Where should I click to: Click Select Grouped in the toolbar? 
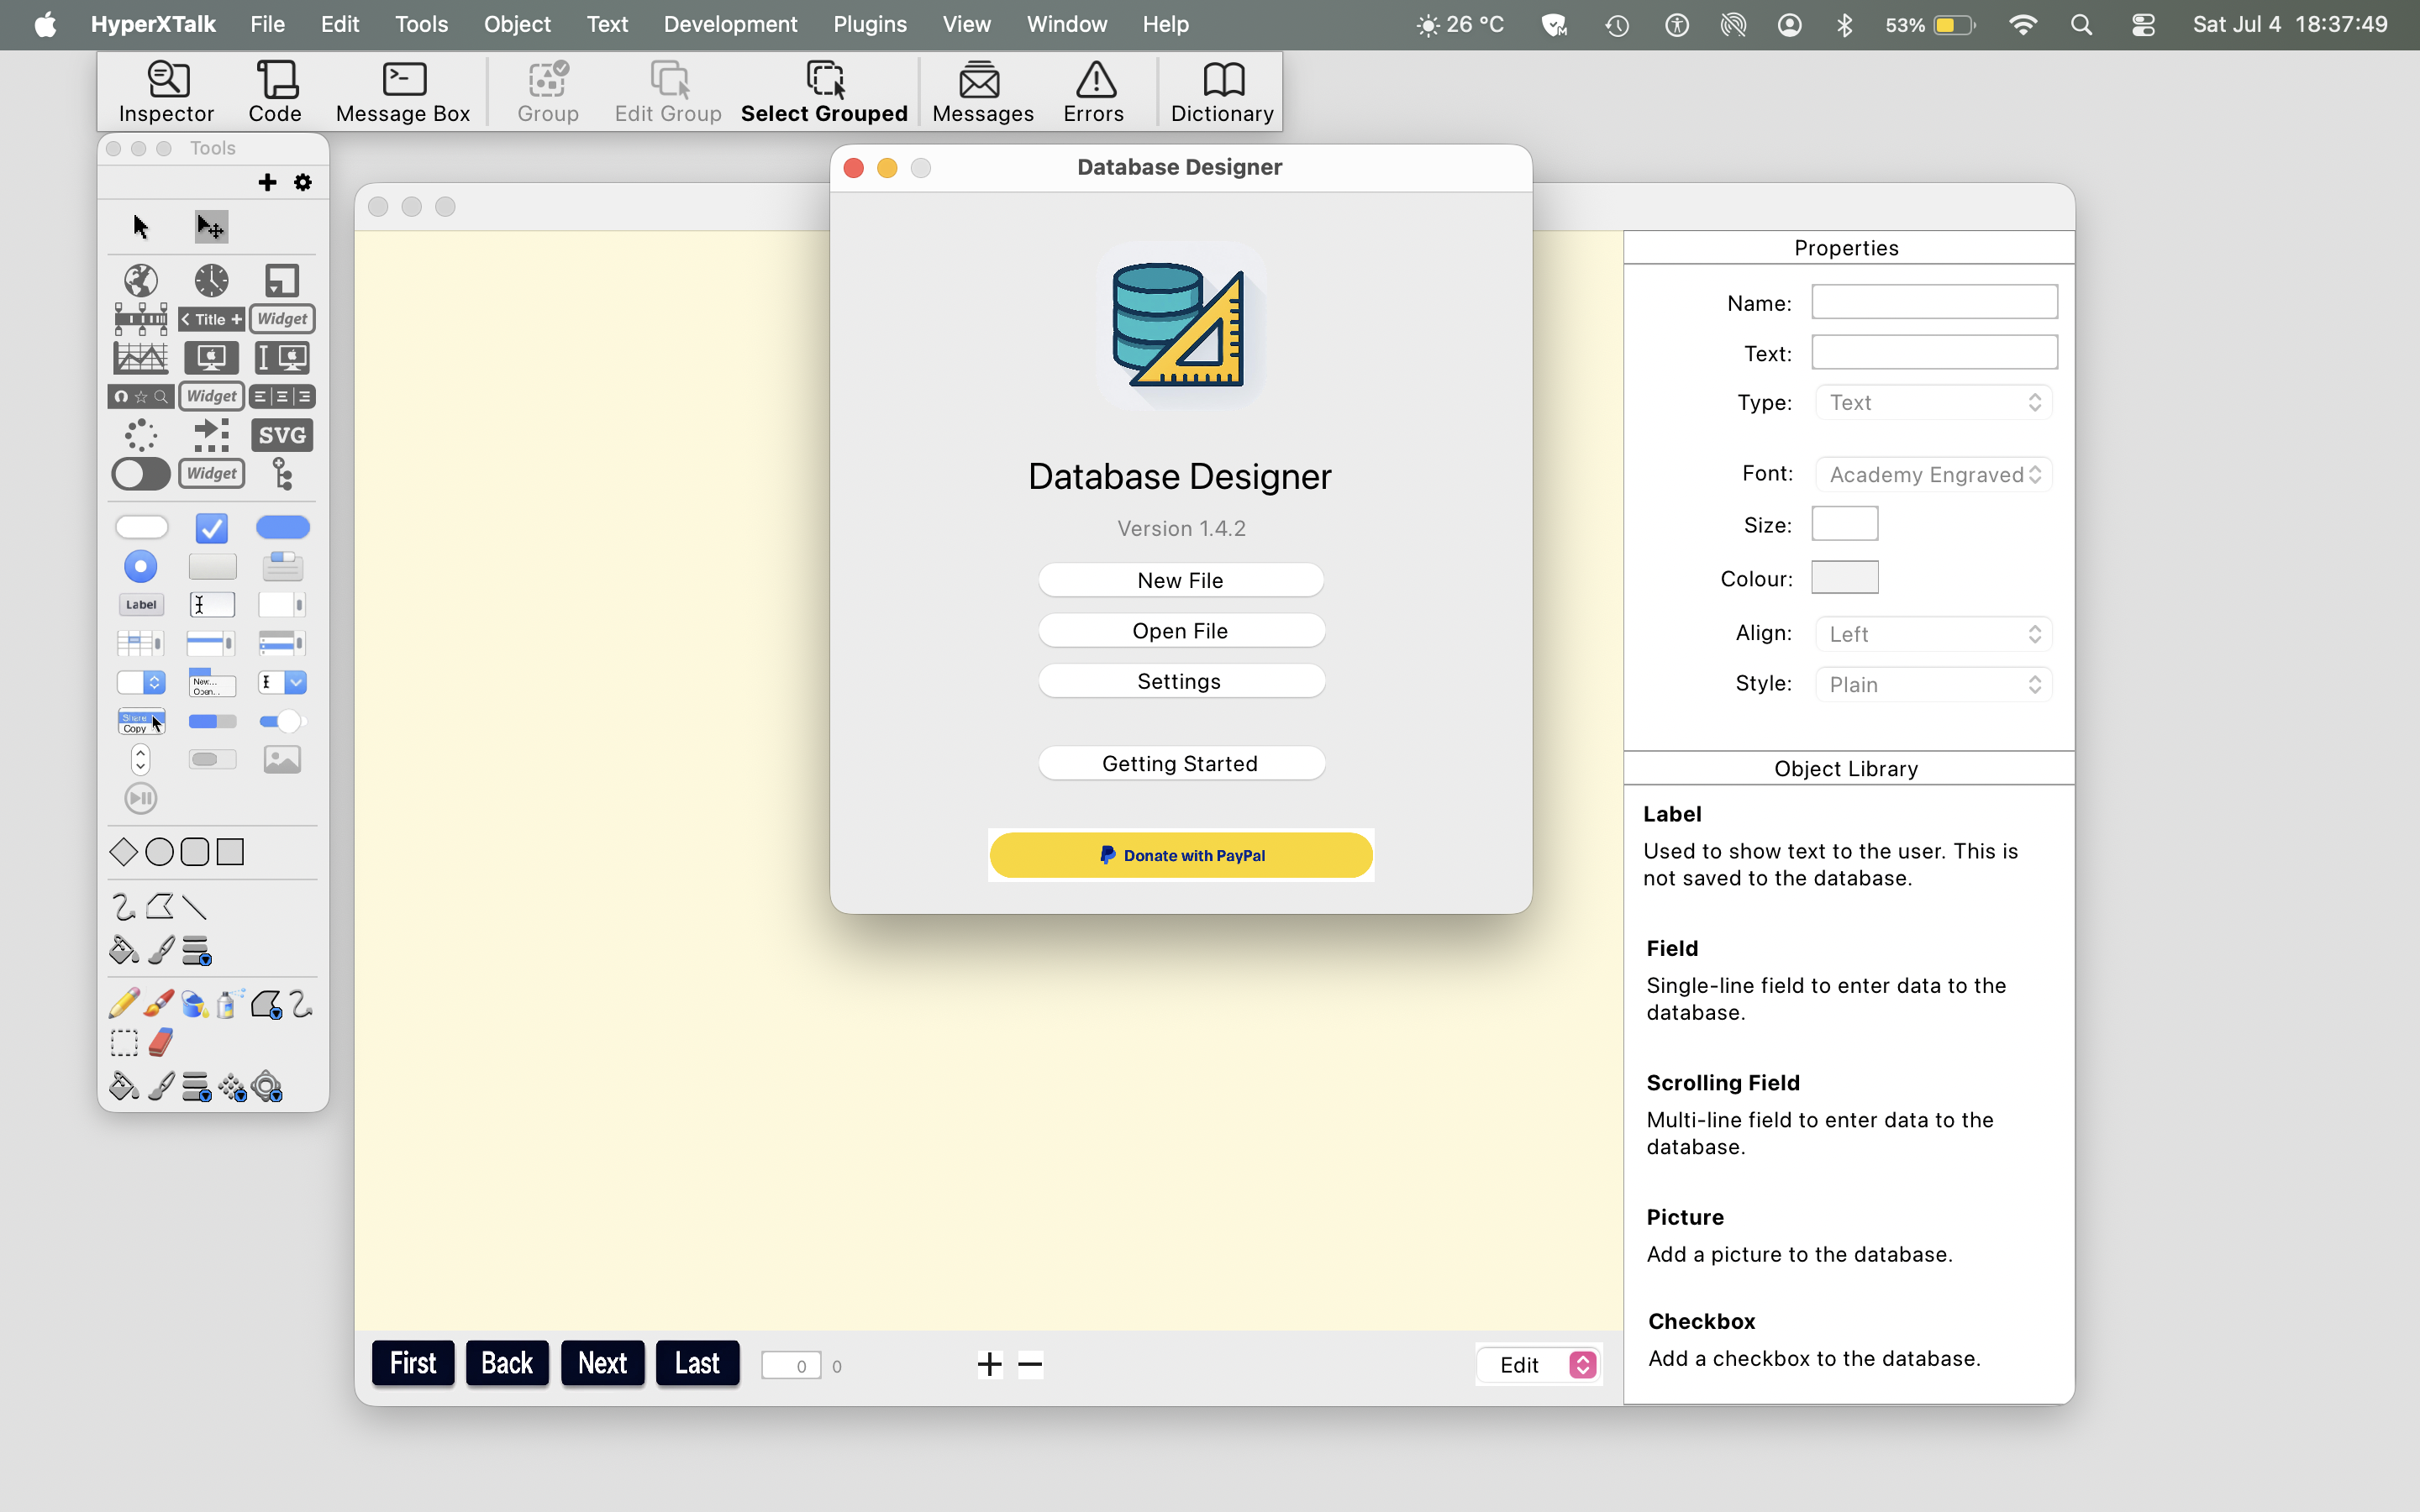click(x=824, y=91)
